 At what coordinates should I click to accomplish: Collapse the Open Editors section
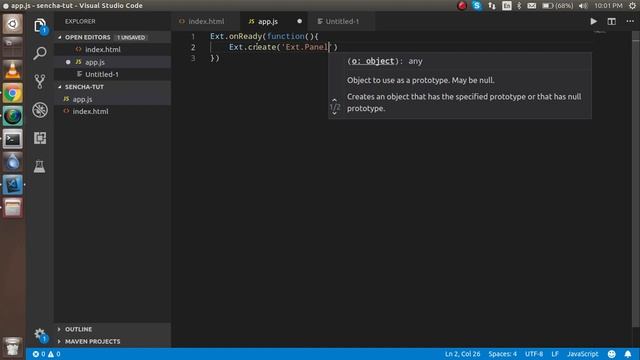coord(113,37)
